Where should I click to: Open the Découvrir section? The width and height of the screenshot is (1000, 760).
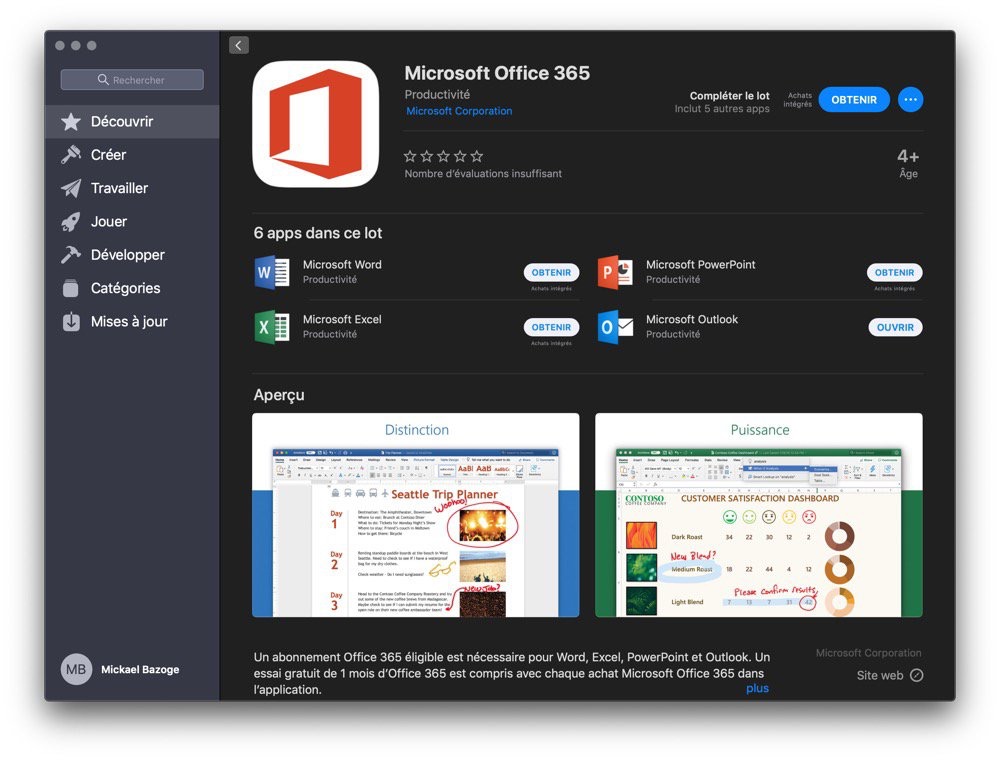[x=132, y=122]
